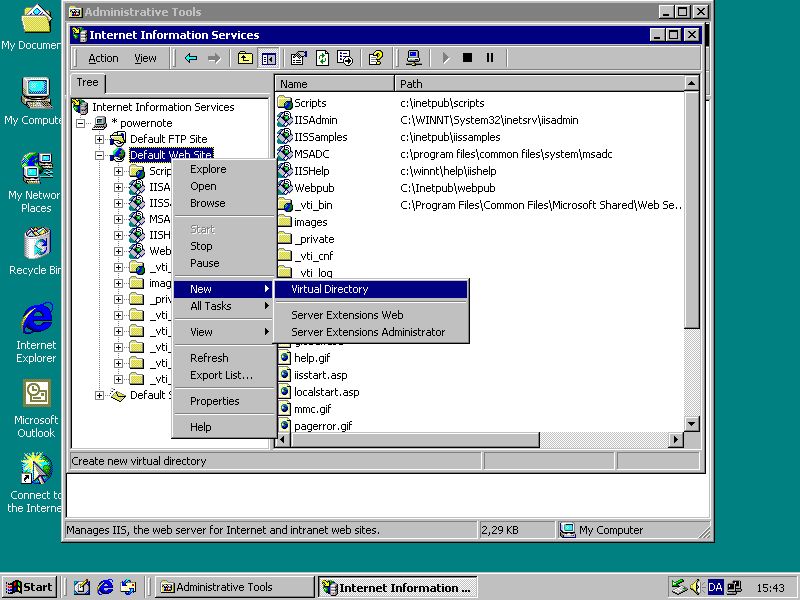This screenshot has width=800, height=600.
Task: Open the Windows Start button
Action: point(29,587)
